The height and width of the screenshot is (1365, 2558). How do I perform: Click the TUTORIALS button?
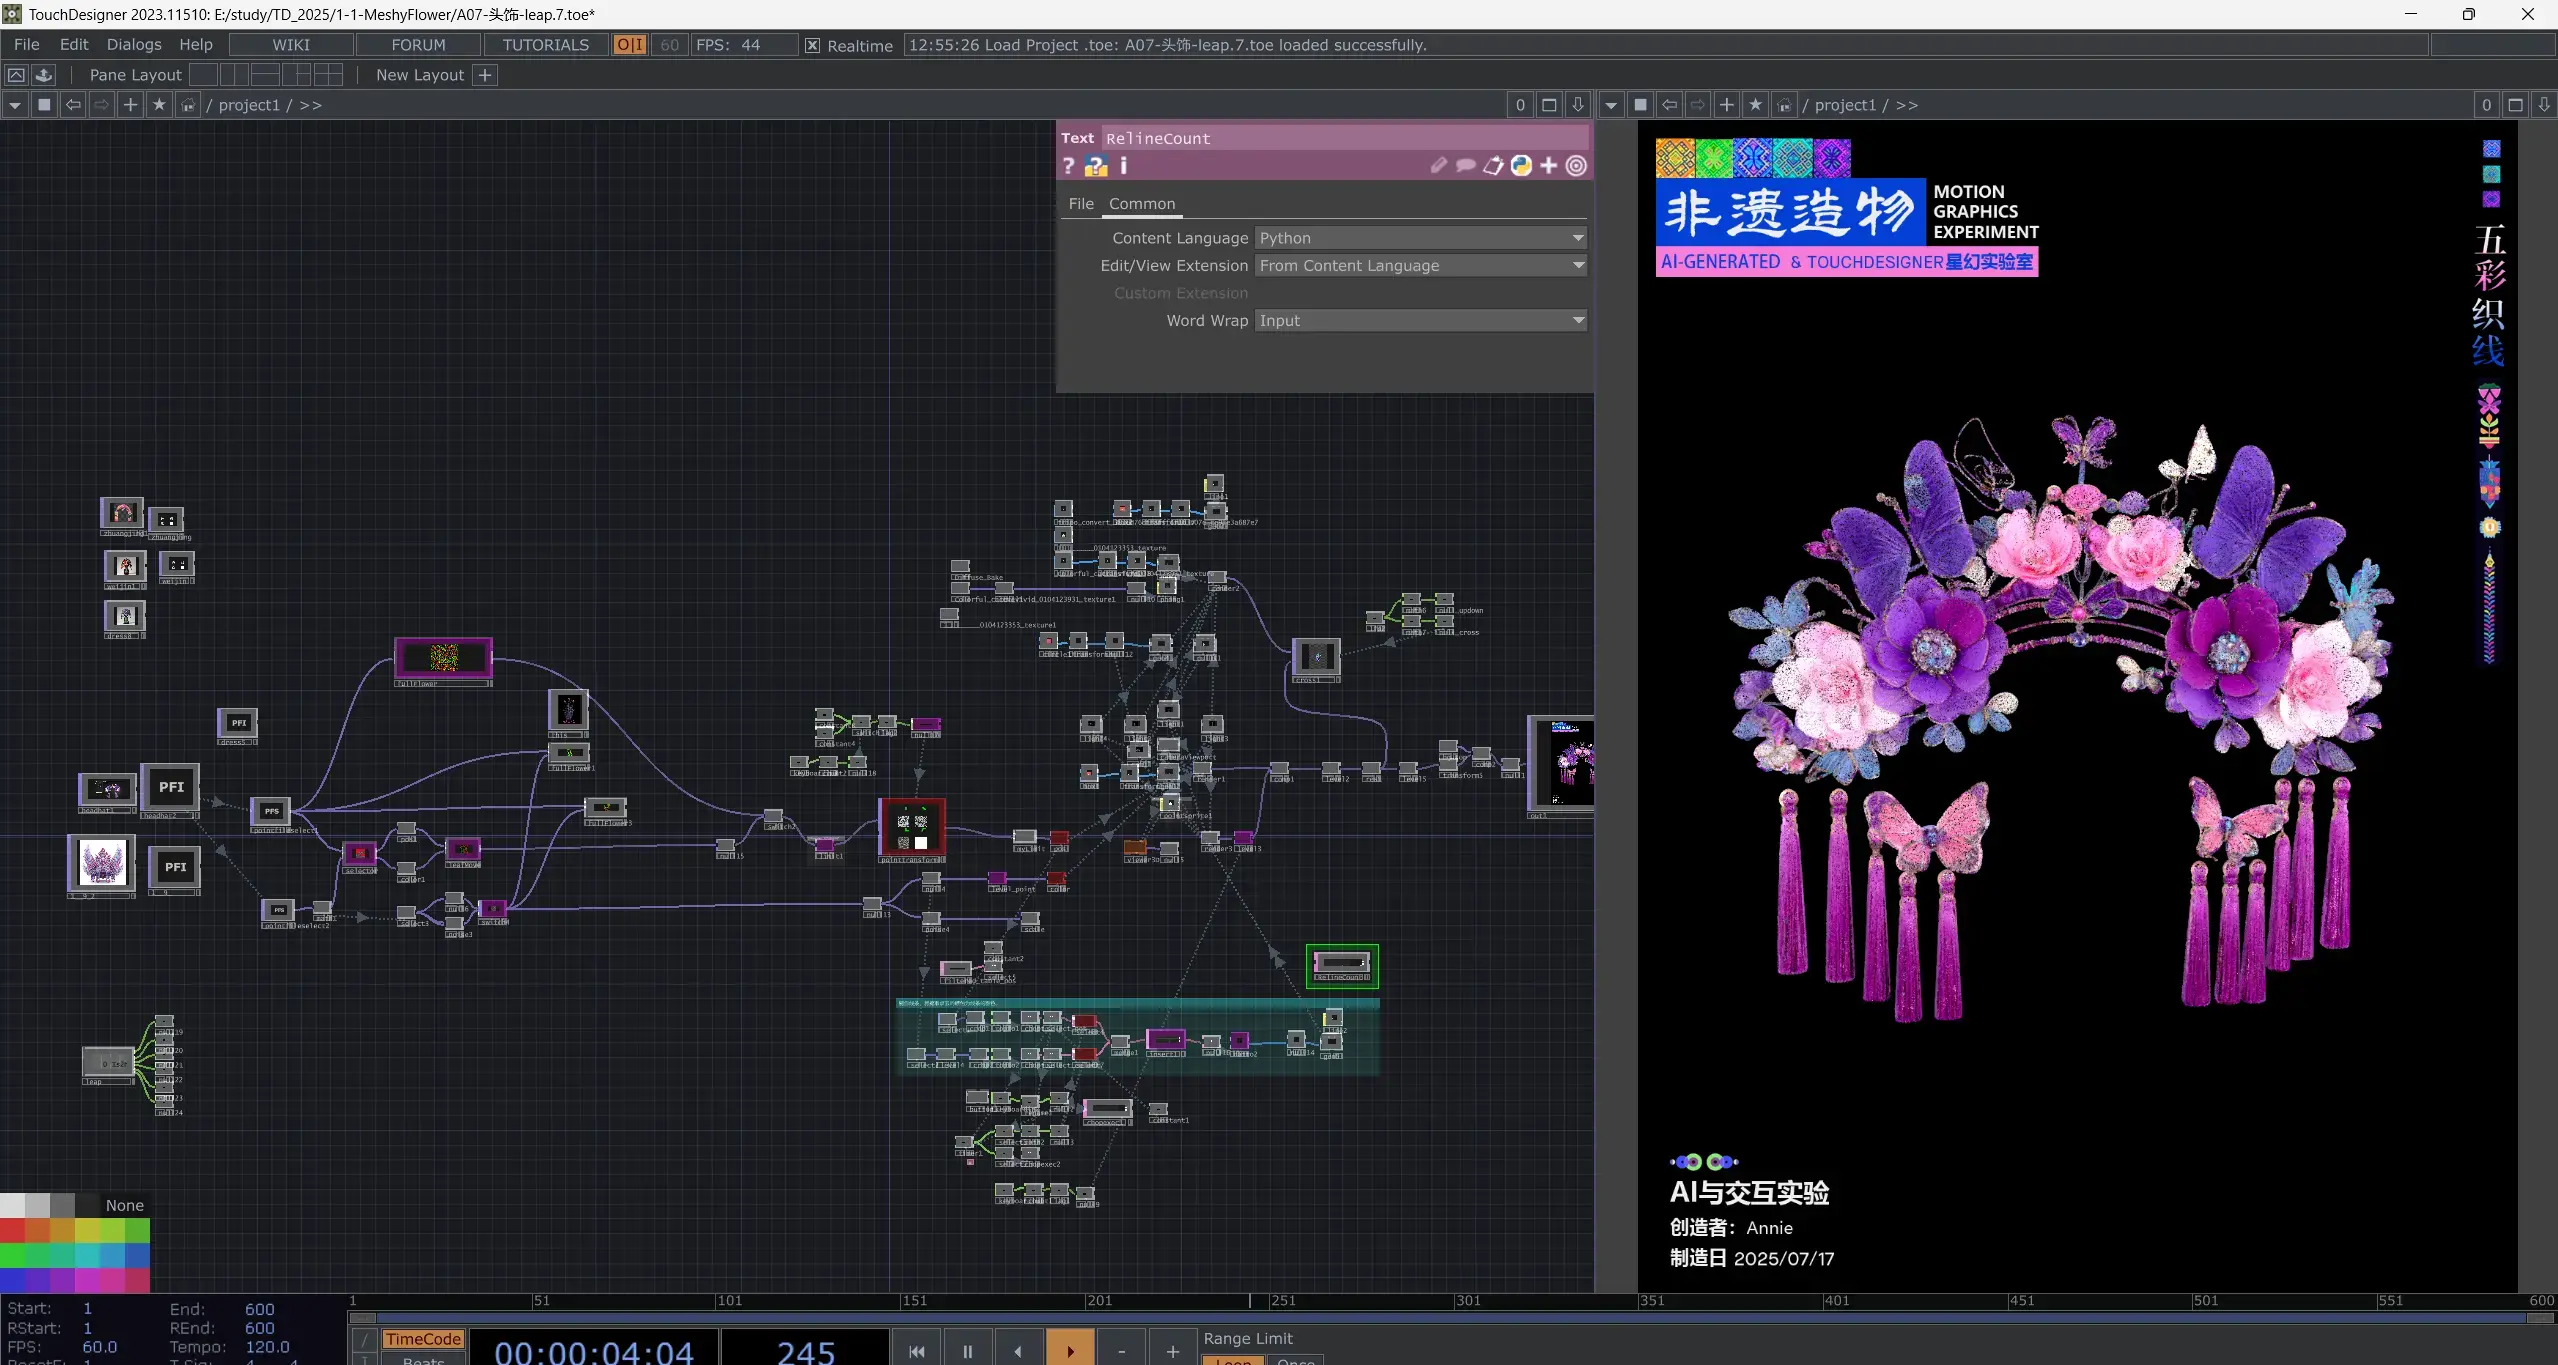(544, 44)
